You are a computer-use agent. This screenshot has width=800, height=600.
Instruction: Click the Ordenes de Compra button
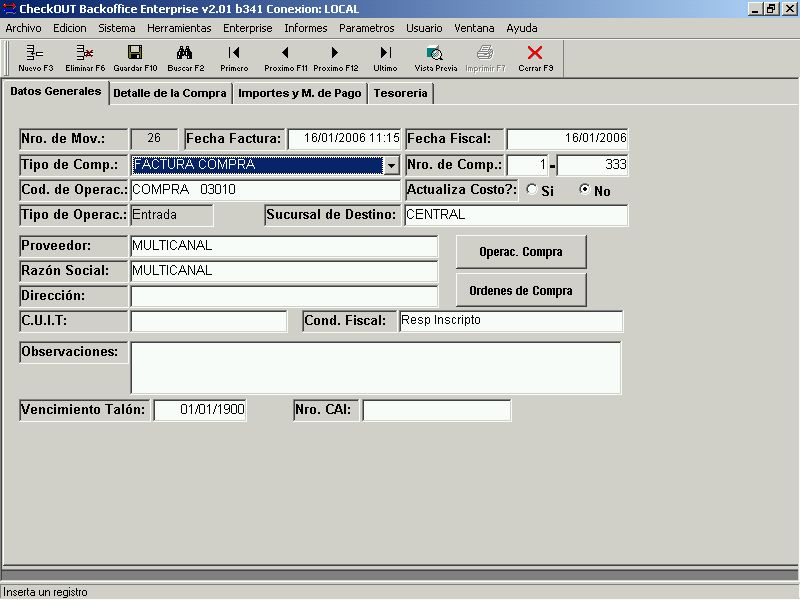click(521, 290)
